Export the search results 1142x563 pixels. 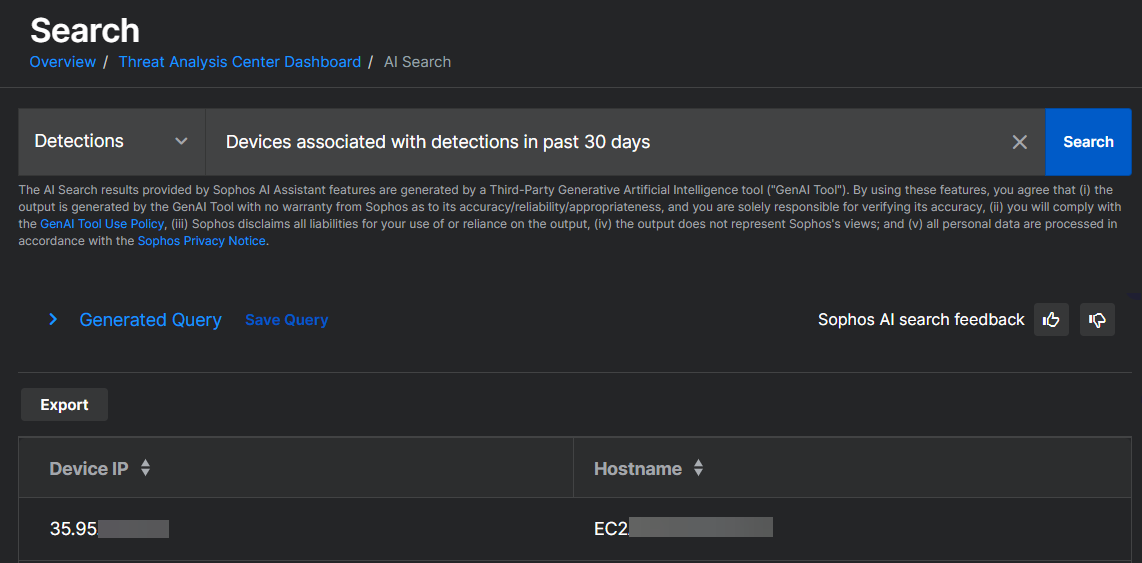click(64, 405)
